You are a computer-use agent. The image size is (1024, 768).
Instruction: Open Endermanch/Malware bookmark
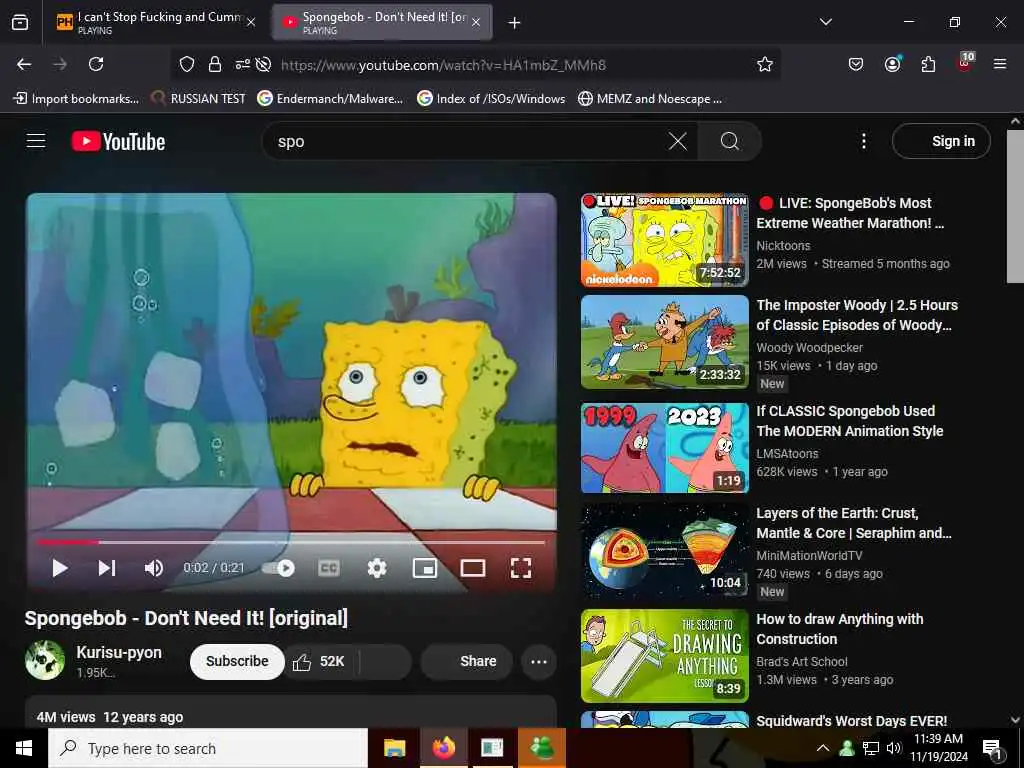[330, 99]
